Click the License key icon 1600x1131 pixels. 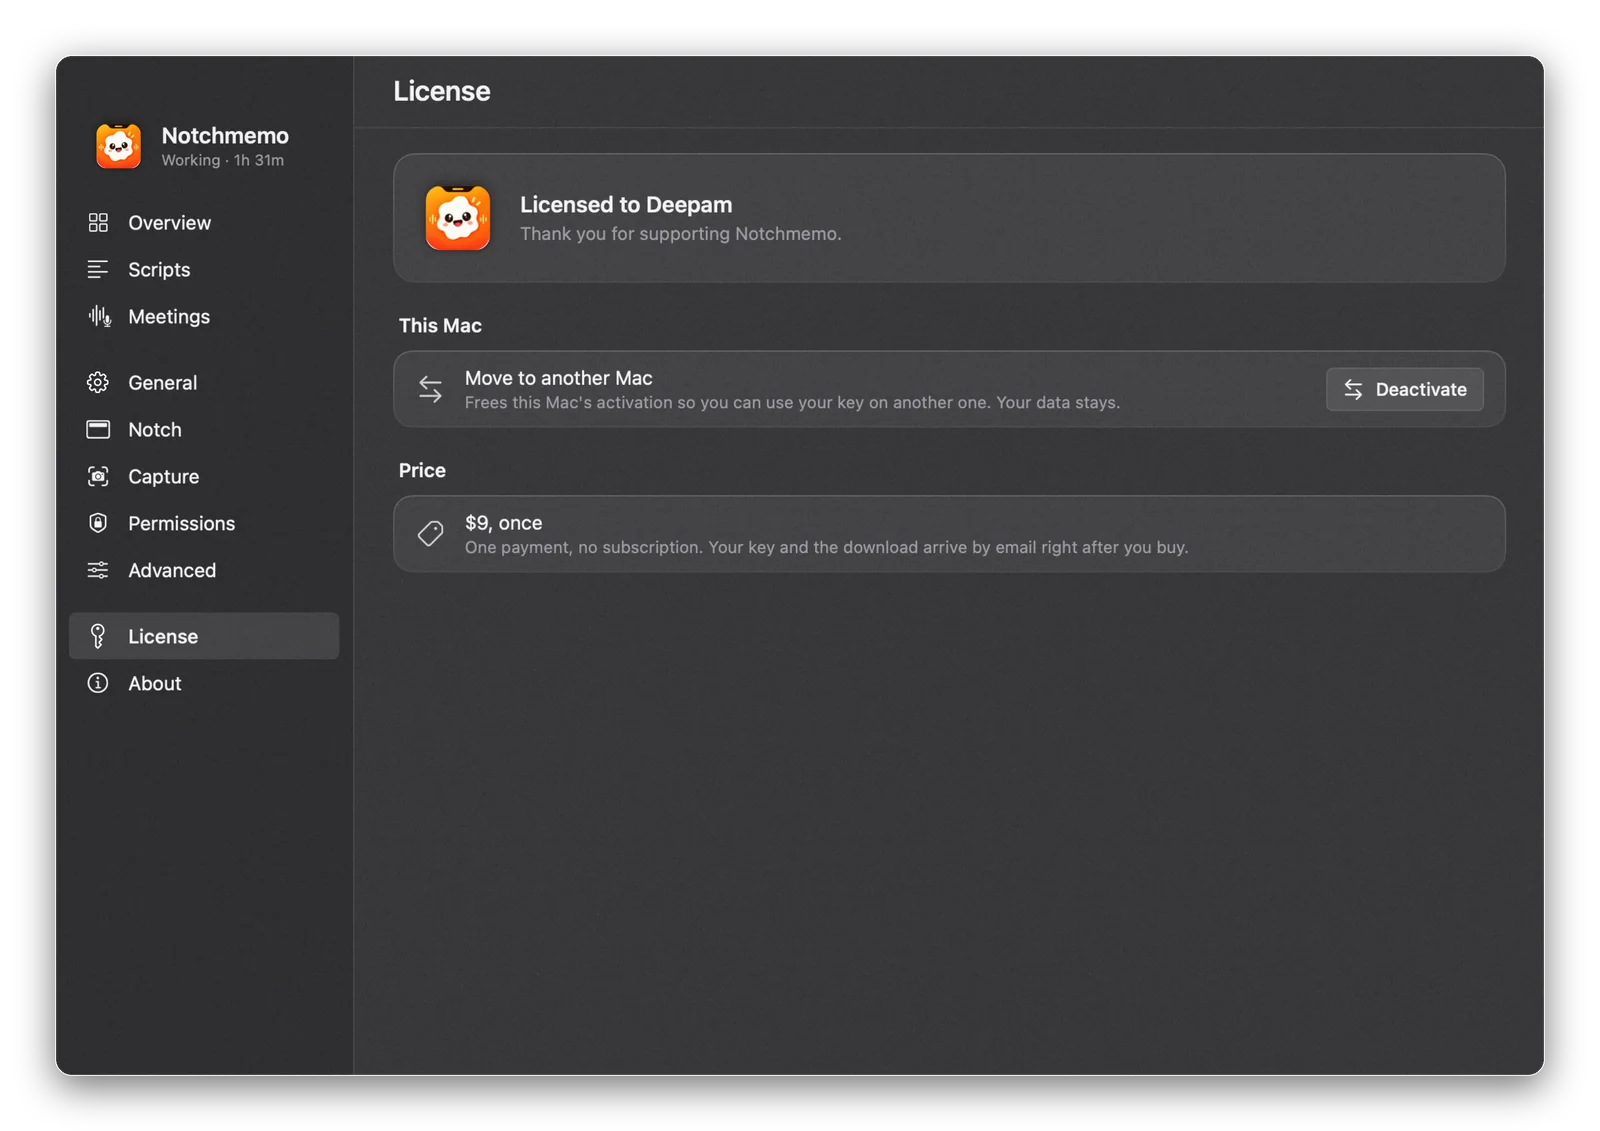98,636
